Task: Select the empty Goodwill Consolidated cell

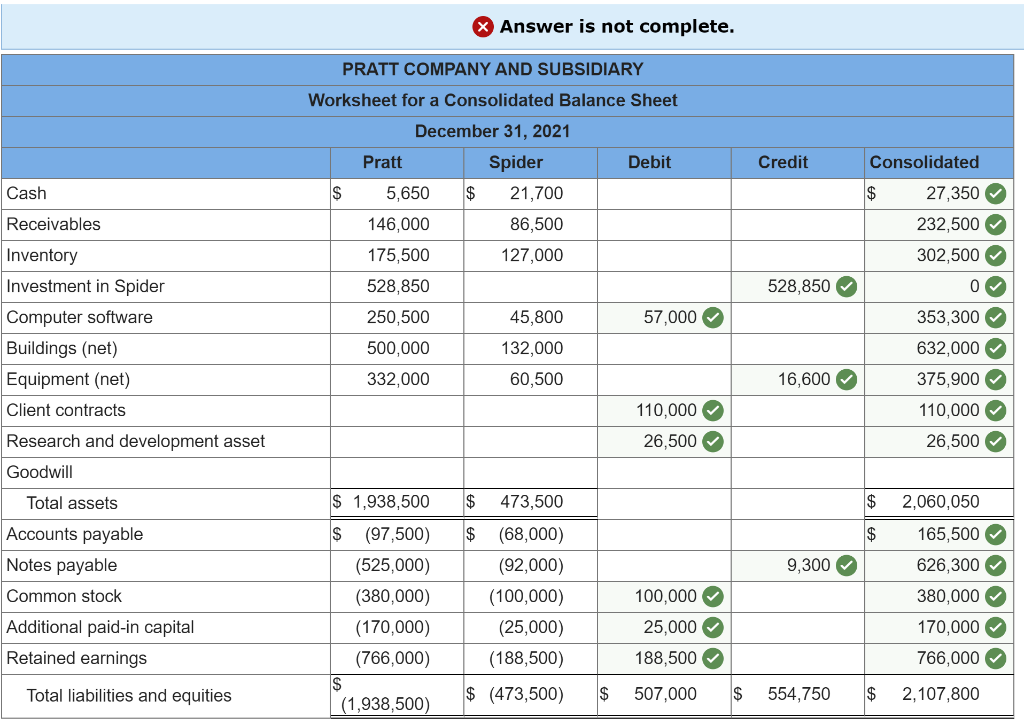Action: (938, 472)
